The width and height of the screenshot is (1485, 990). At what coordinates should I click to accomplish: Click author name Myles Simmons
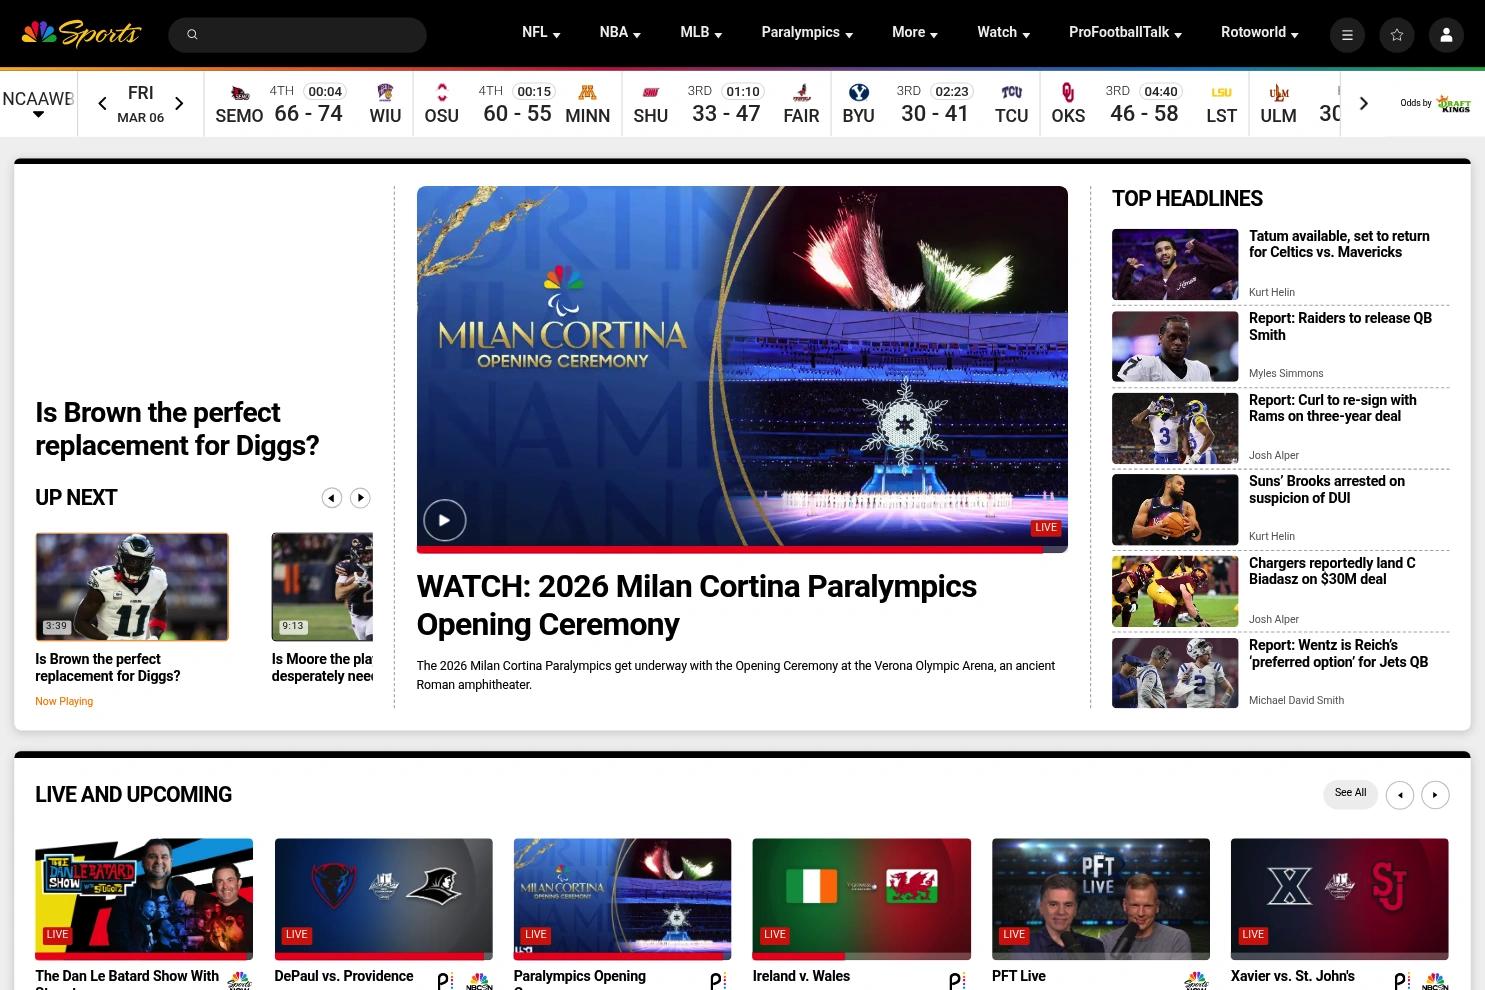click(1286, 373)
